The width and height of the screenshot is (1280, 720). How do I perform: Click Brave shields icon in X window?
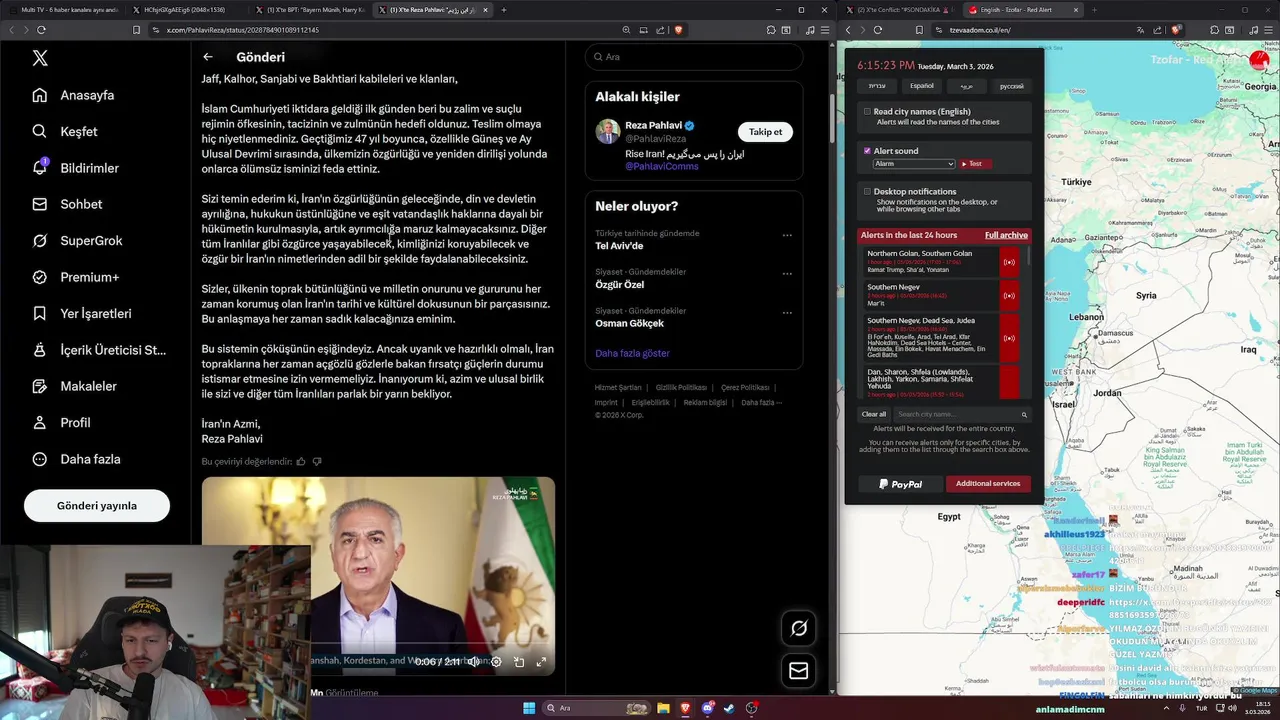tap(678, 30)
